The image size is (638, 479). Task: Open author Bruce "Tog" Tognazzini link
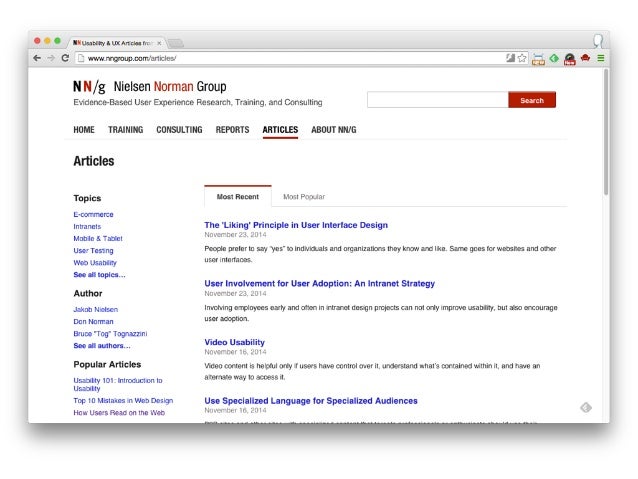pos(110,333)
